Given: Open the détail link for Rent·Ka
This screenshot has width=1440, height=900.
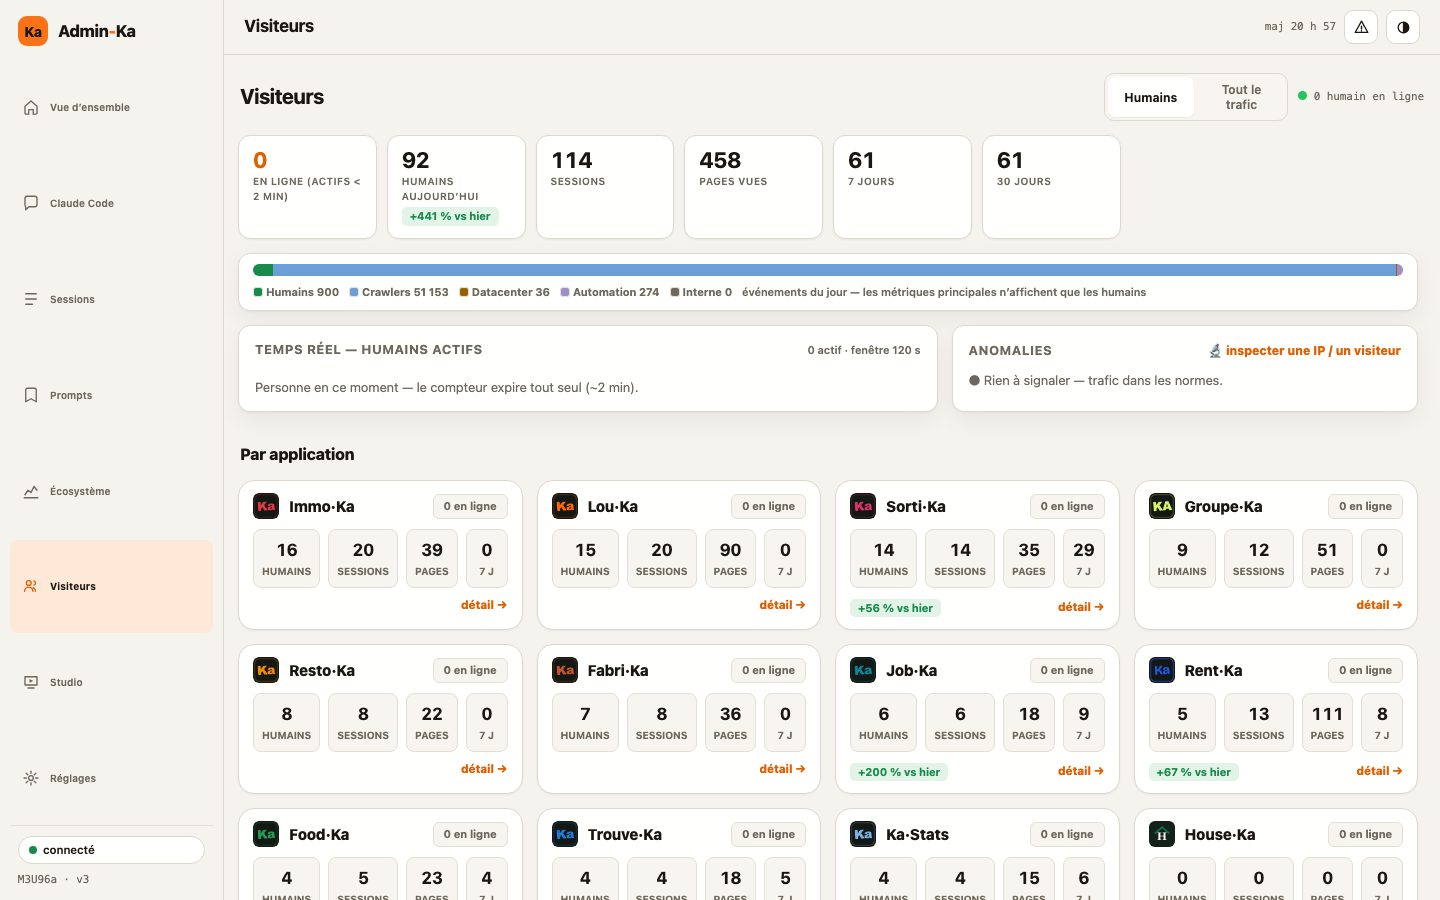Looking at the screenshot, I should (x=1379, y=771).
